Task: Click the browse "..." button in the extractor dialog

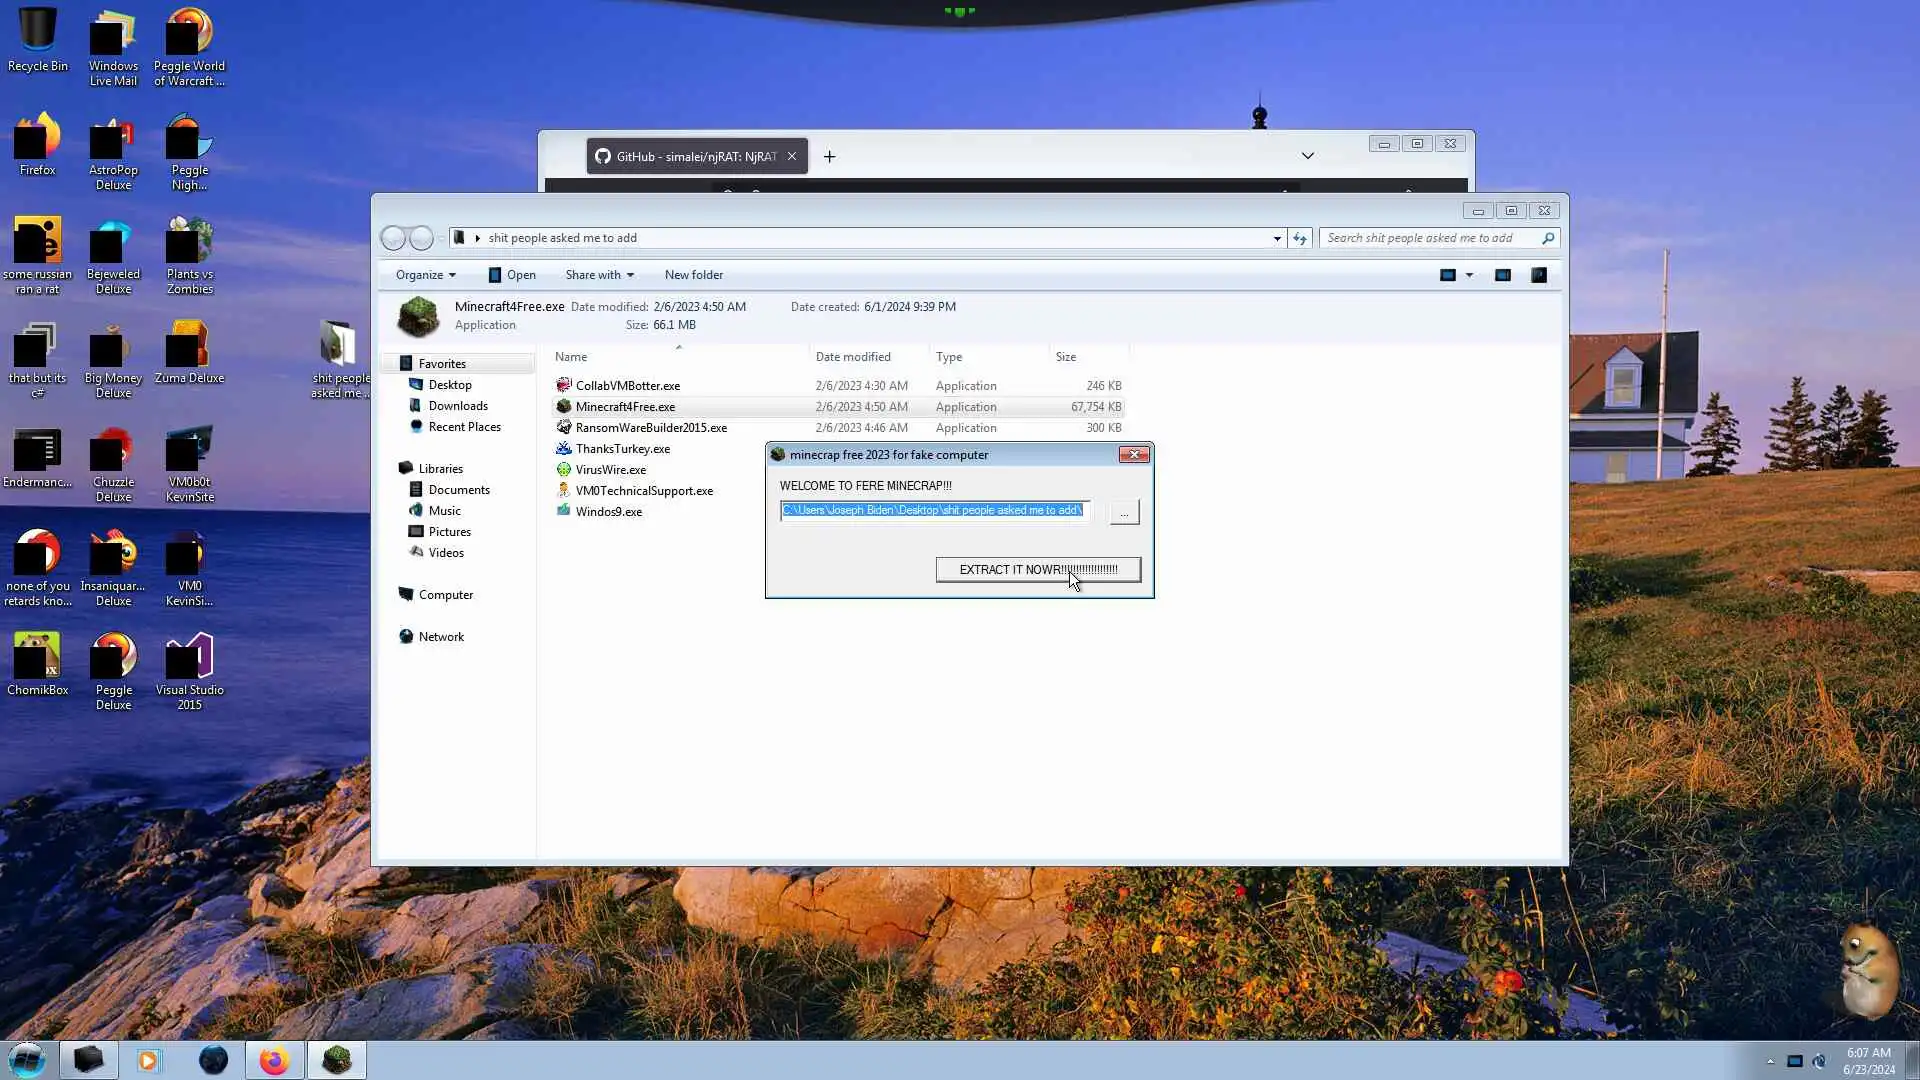Action: 1124,512
